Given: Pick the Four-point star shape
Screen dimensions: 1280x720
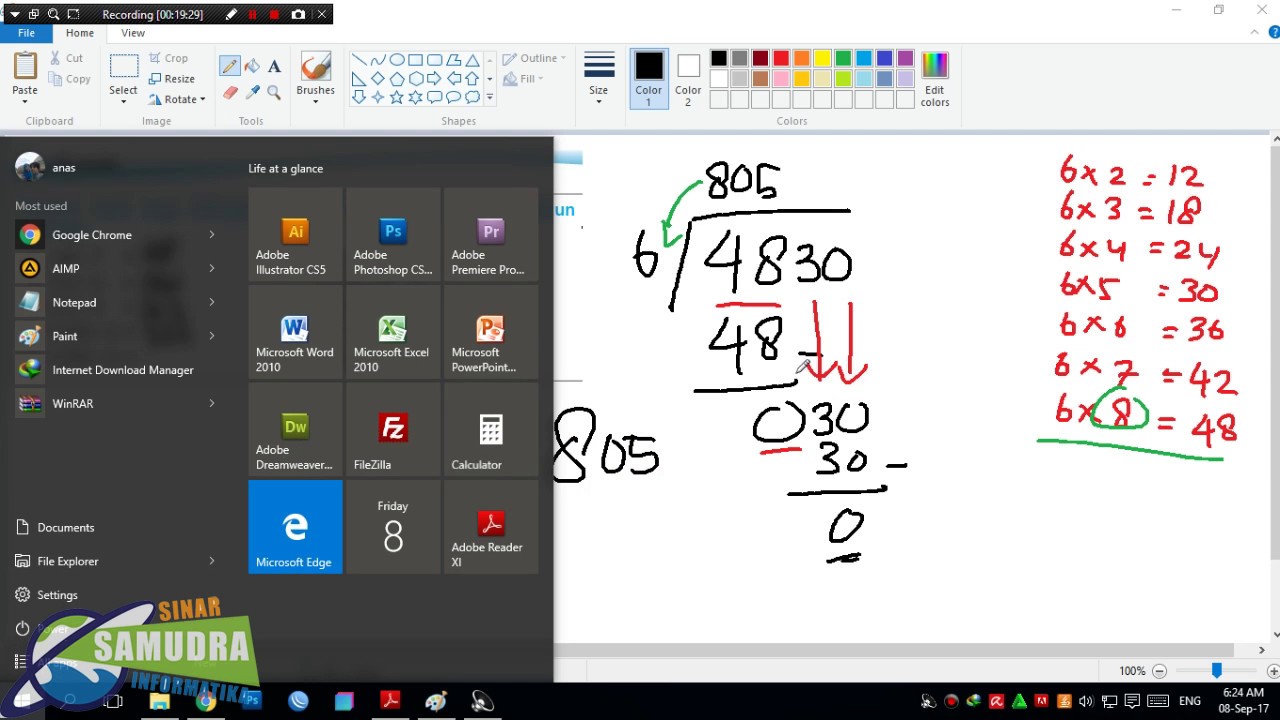Looking at the screenshot, I should click(378, 97).
